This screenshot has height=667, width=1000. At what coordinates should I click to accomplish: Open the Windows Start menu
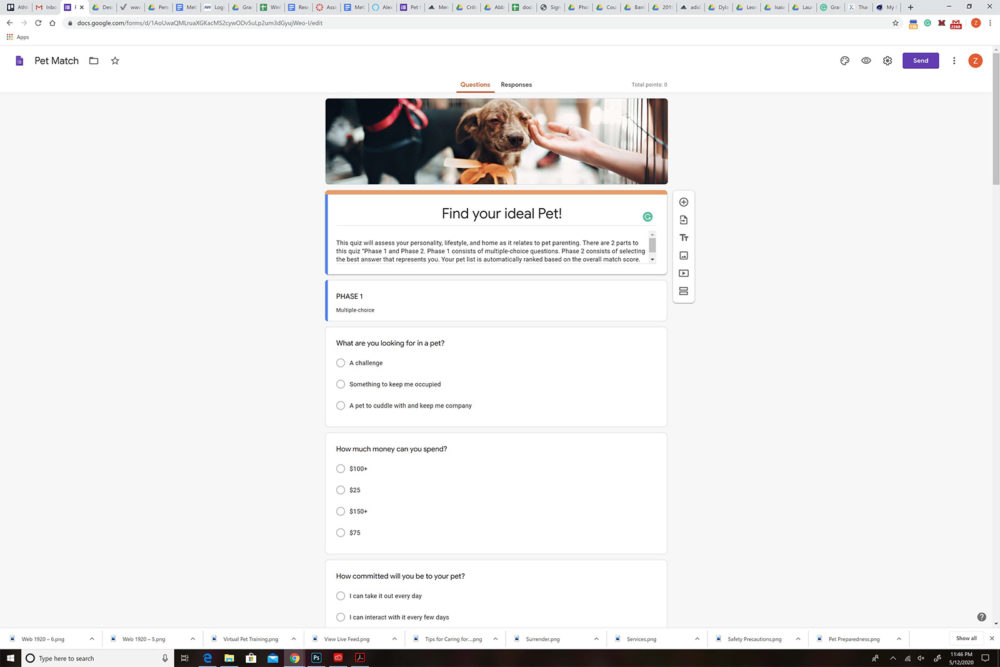[10, 657]
